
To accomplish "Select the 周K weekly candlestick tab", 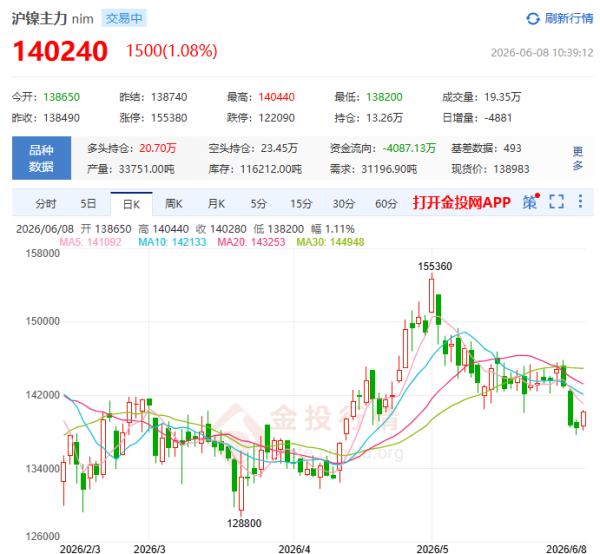I will click(174, 204).
